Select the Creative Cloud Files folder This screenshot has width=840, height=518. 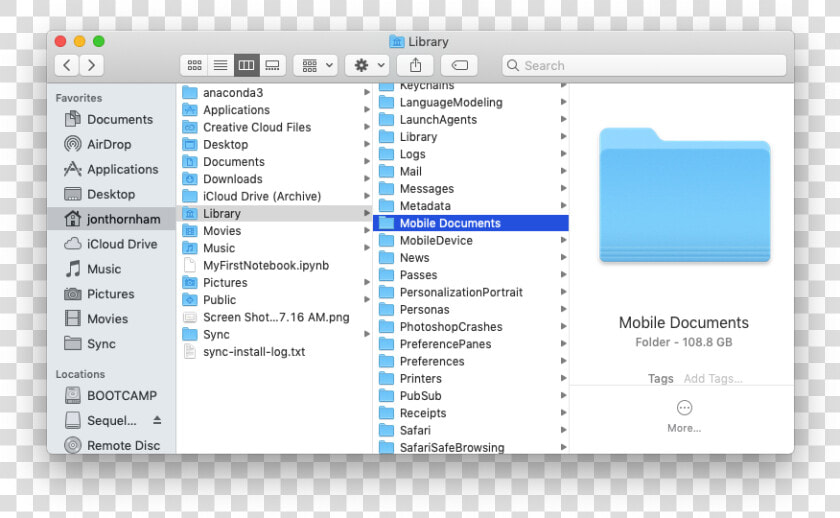point(274,127)
